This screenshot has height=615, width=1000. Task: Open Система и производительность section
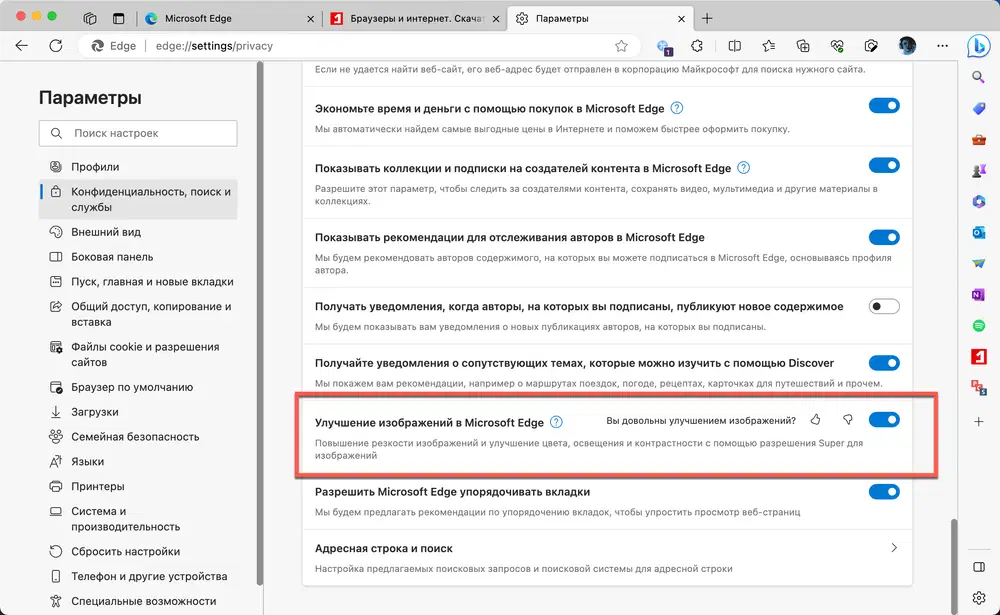coord(138,519)
